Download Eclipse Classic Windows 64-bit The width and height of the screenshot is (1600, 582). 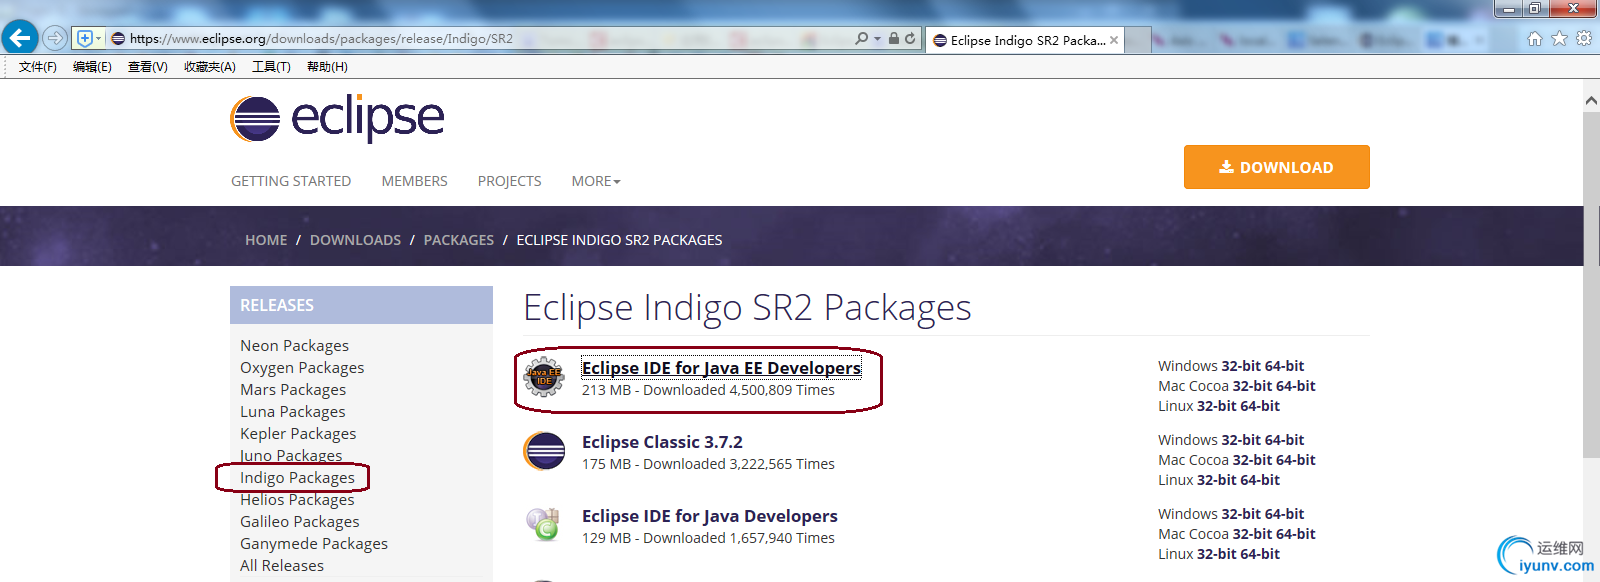1285,440
